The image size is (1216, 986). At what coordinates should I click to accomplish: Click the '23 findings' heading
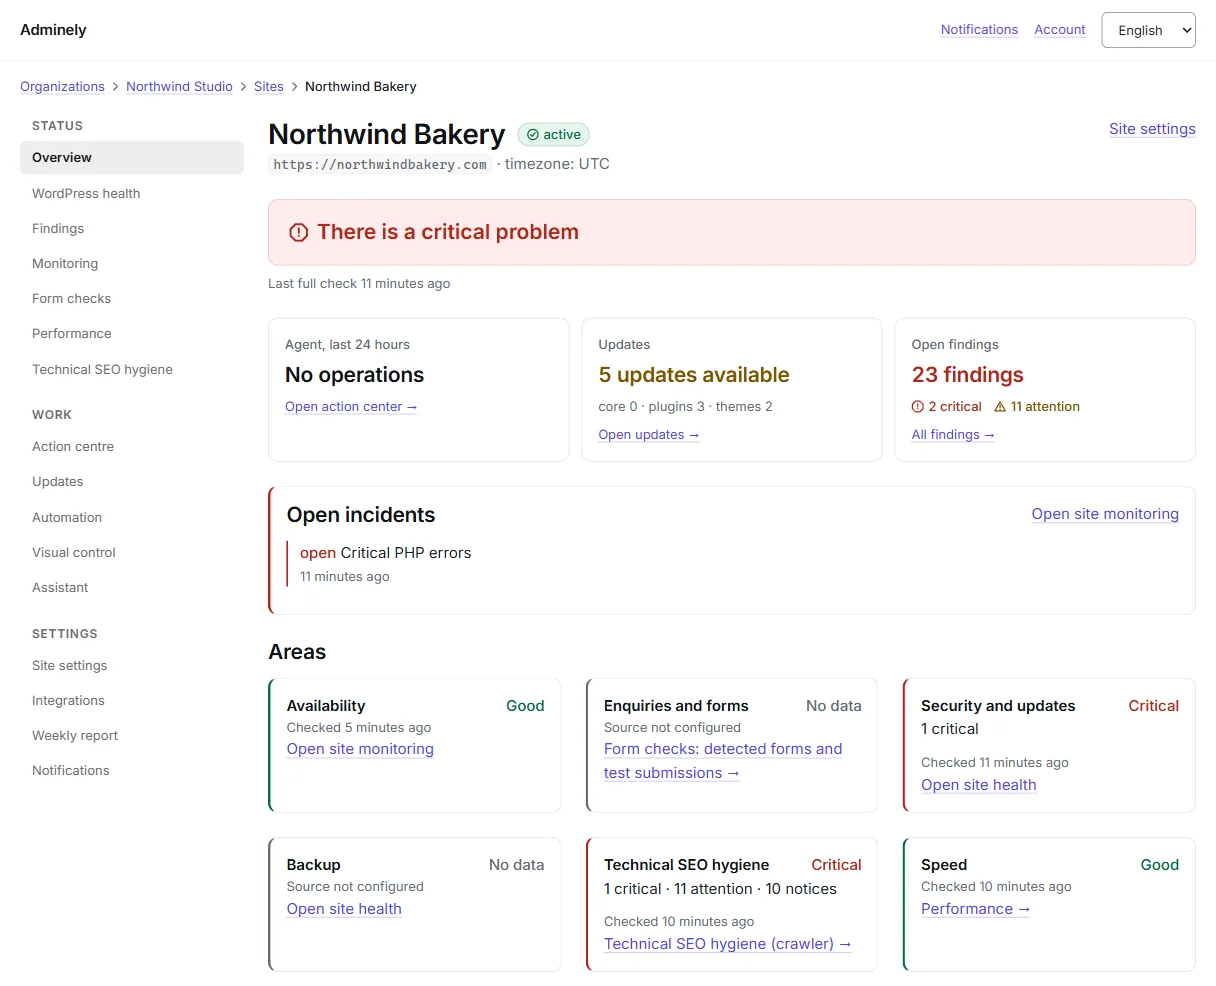pos(968,375)
